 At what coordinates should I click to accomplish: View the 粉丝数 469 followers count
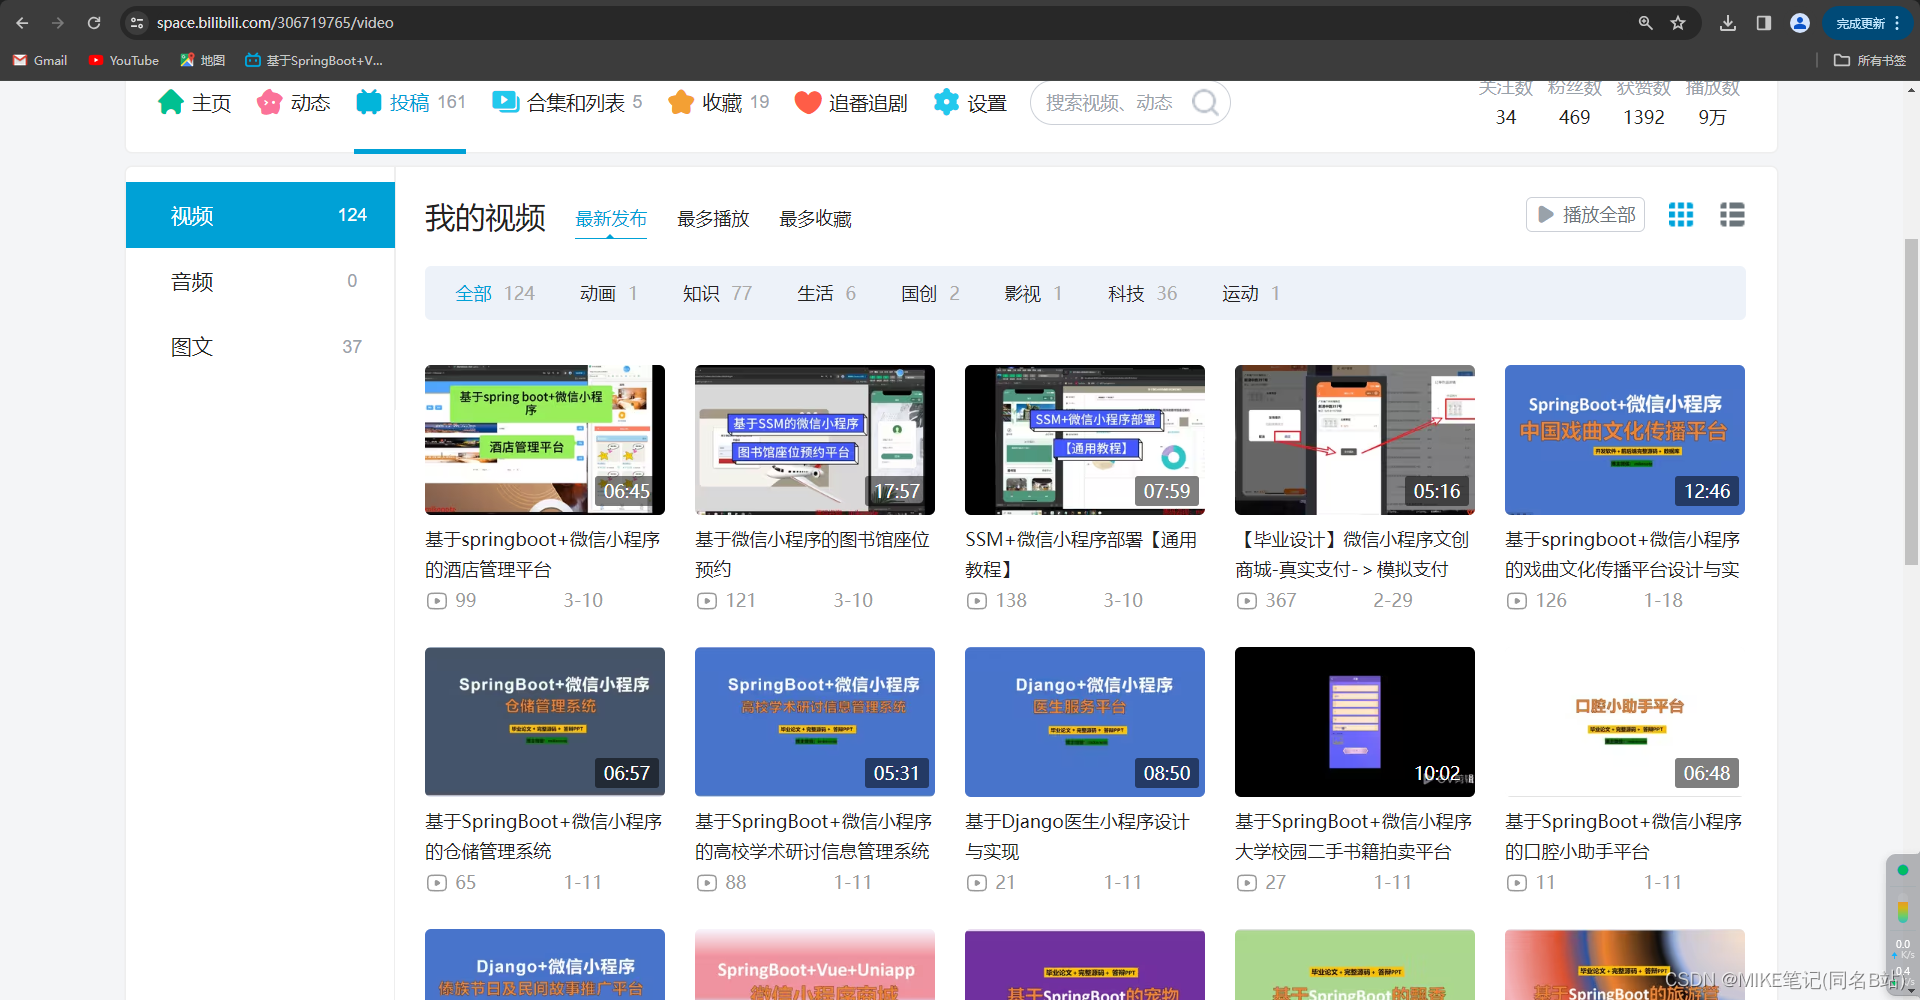point(1574,102)
